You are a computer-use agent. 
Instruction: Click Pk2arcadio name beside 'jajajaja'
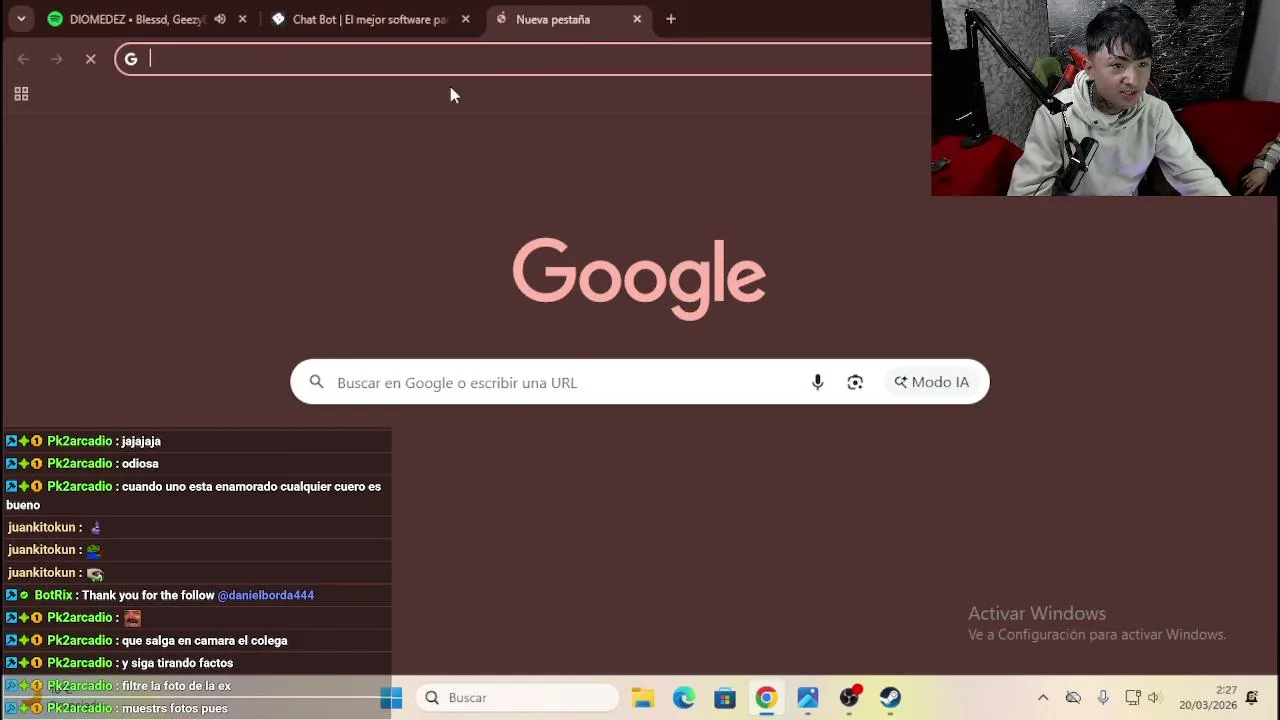[x=79, y=441]
